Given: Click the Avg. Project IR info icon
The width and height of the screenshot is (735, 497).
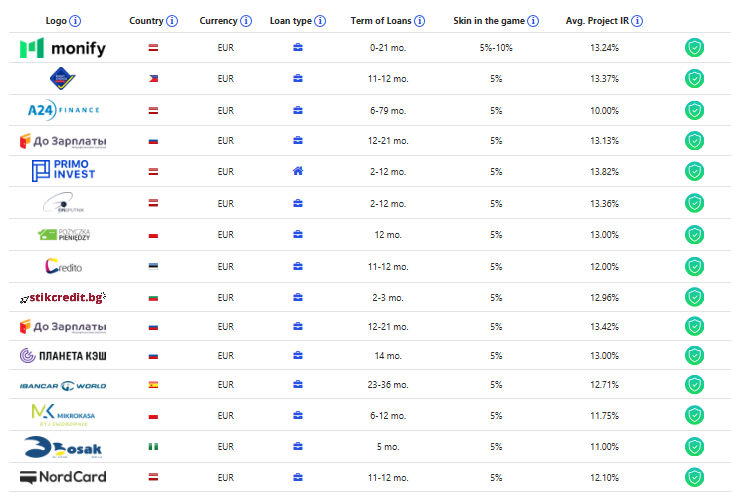Looking at the screenshot, I should pos(637,21).
